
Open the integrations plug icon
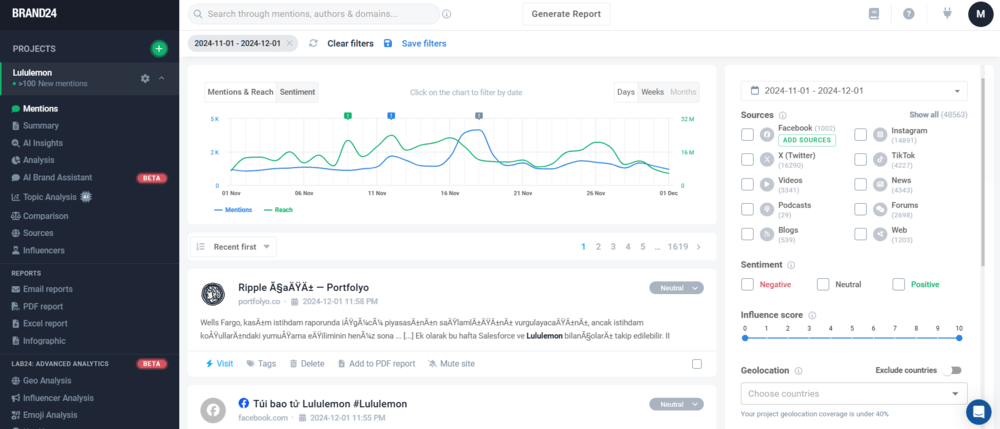click(x=947, y=13)
